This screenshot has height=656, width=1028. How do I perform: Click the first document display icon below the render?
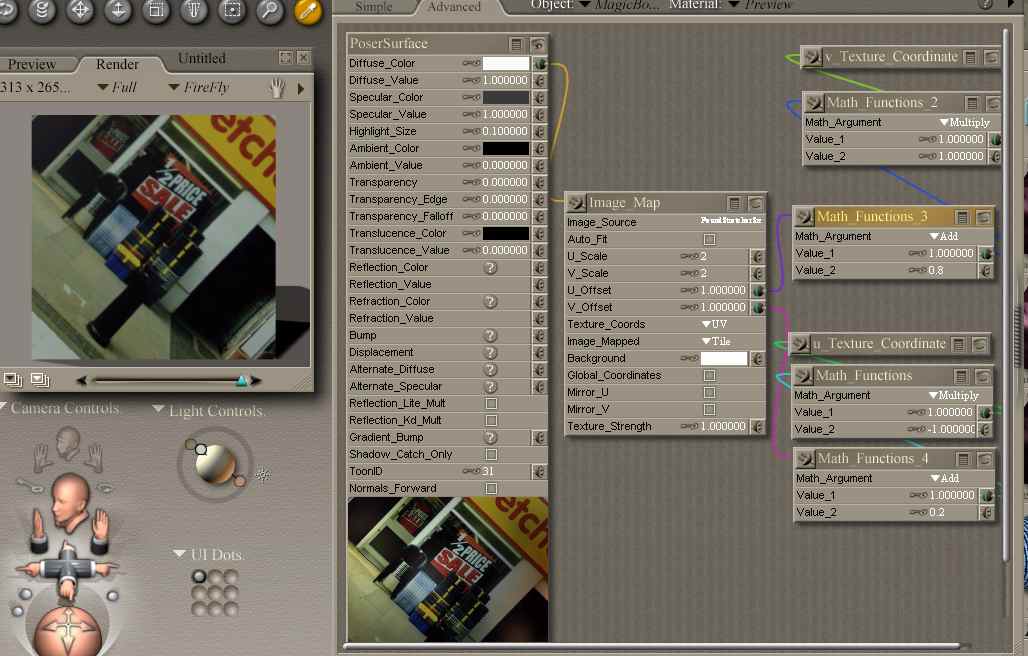(x=12, y=379)
